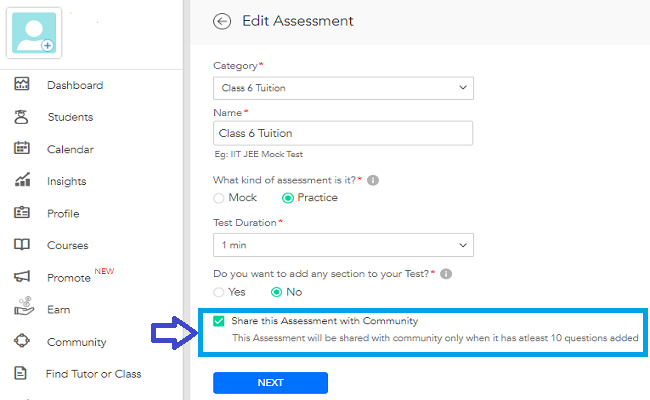
Task: Click the Community icon in sidebar
Action: pyautogui.click(x=22, y=341)
